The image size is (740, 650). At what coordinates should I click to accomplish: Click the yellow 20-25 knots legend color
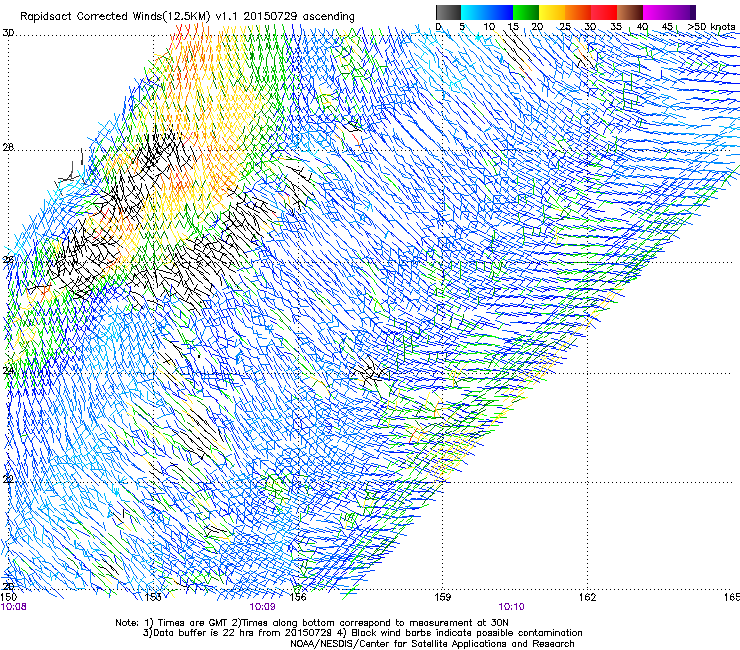(552, 12)
